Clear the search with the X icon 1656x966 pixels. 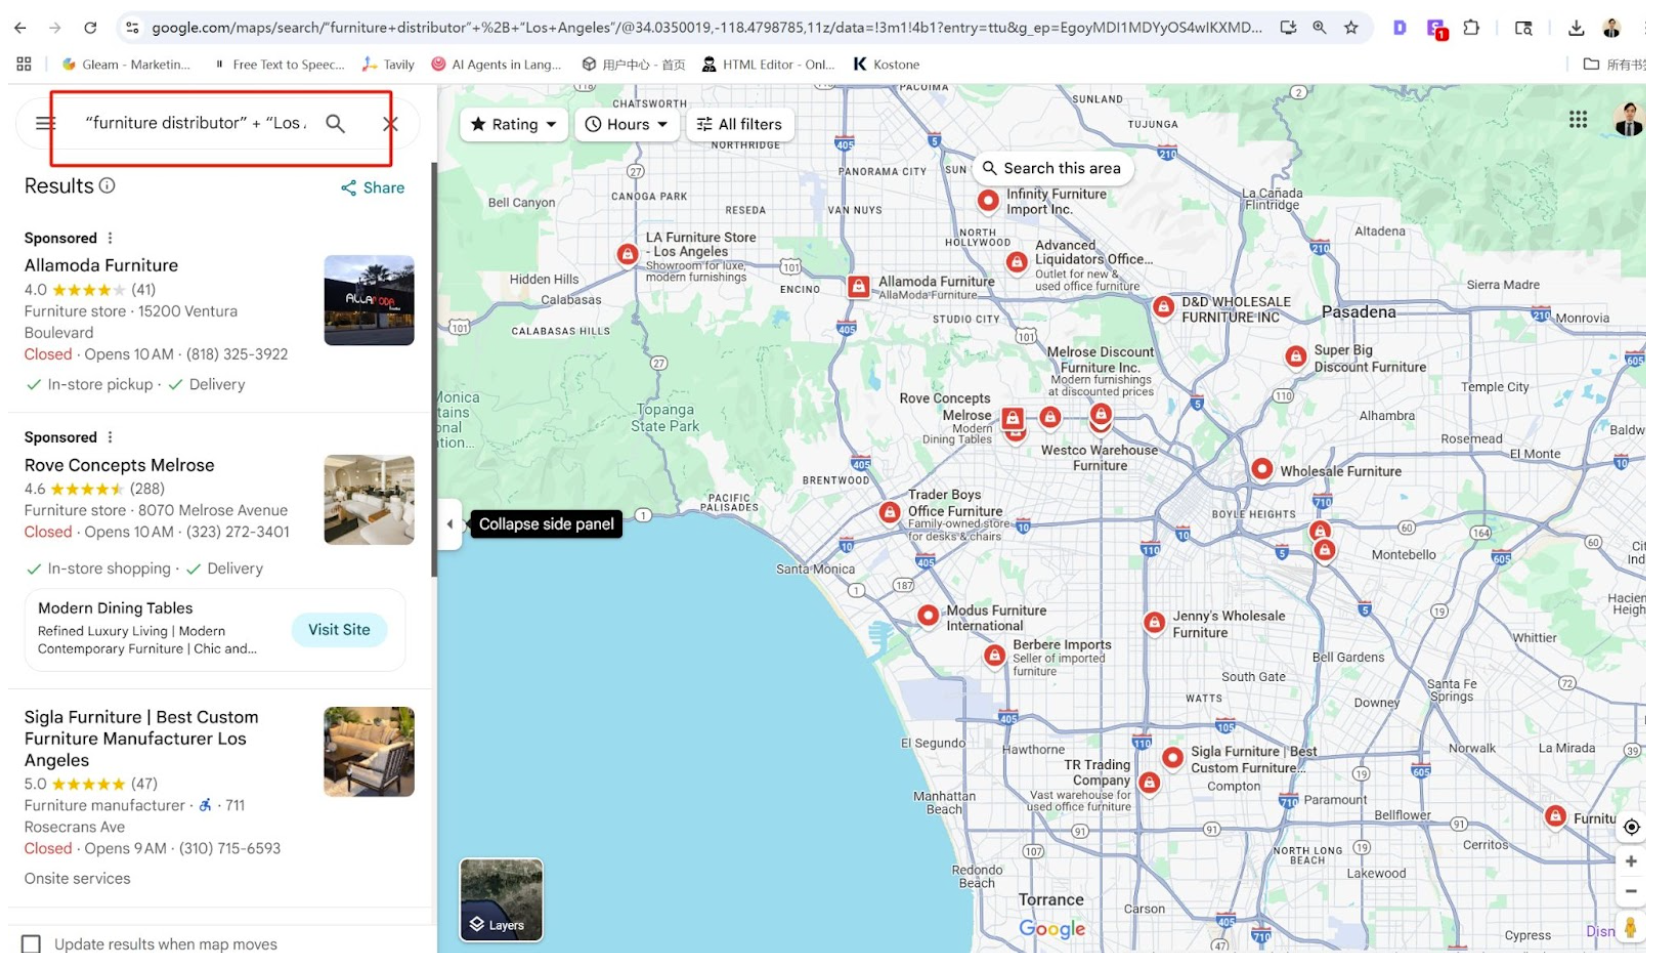click(x=390, y=124)
